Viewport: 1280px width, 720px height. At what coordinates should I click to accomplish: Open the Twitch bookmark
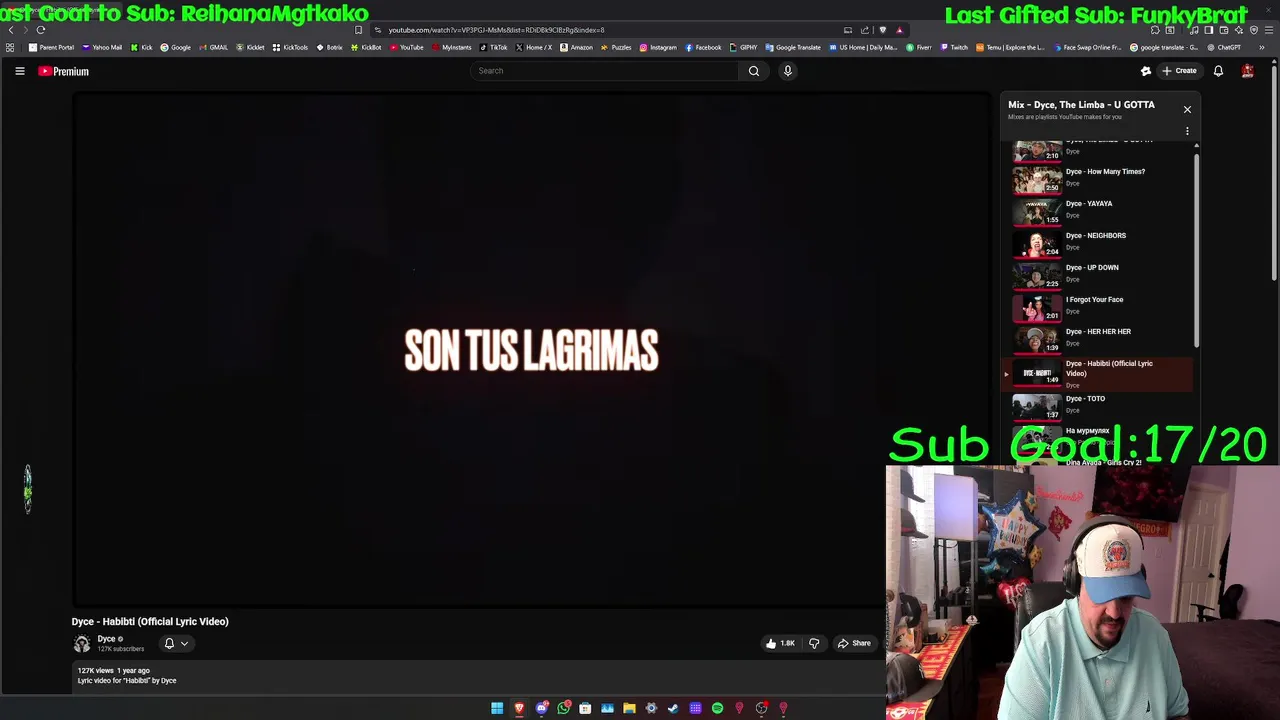(x=954, y=47)
